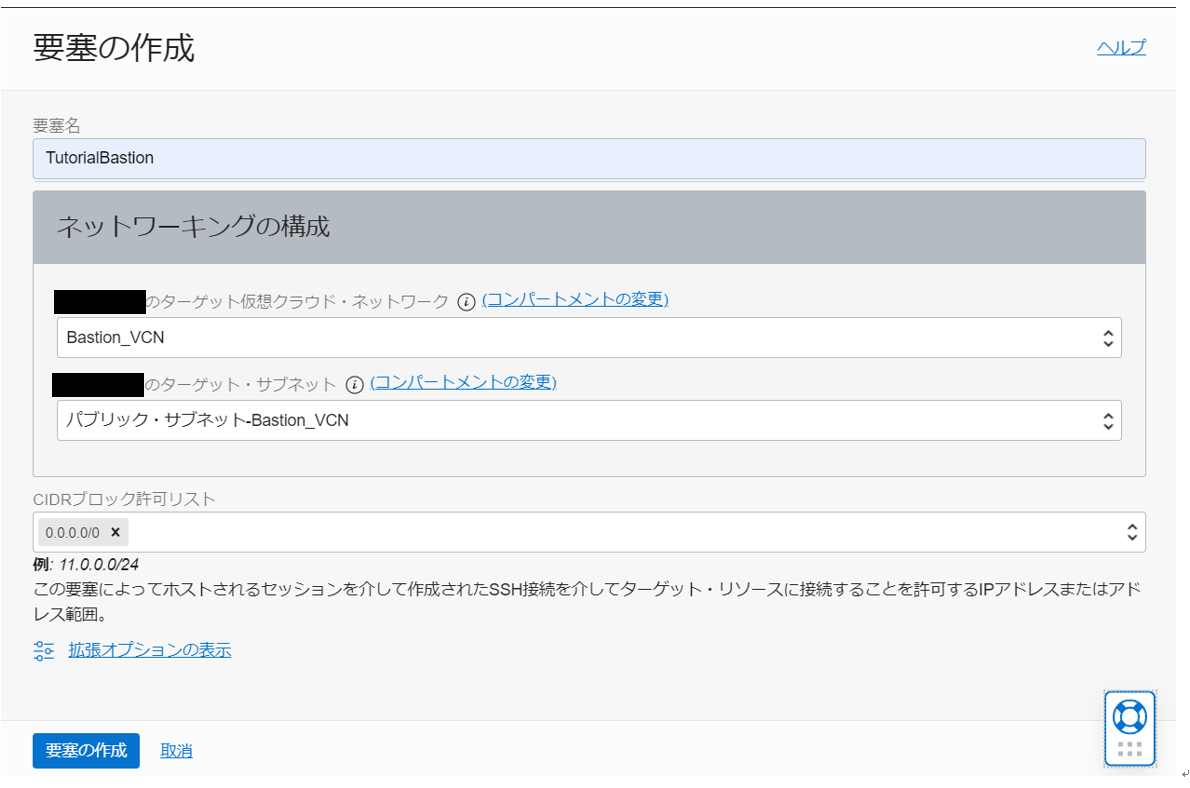1190x788 pixels.
Task: Click inside the CIDR allow list field
Action: [500, 532]
